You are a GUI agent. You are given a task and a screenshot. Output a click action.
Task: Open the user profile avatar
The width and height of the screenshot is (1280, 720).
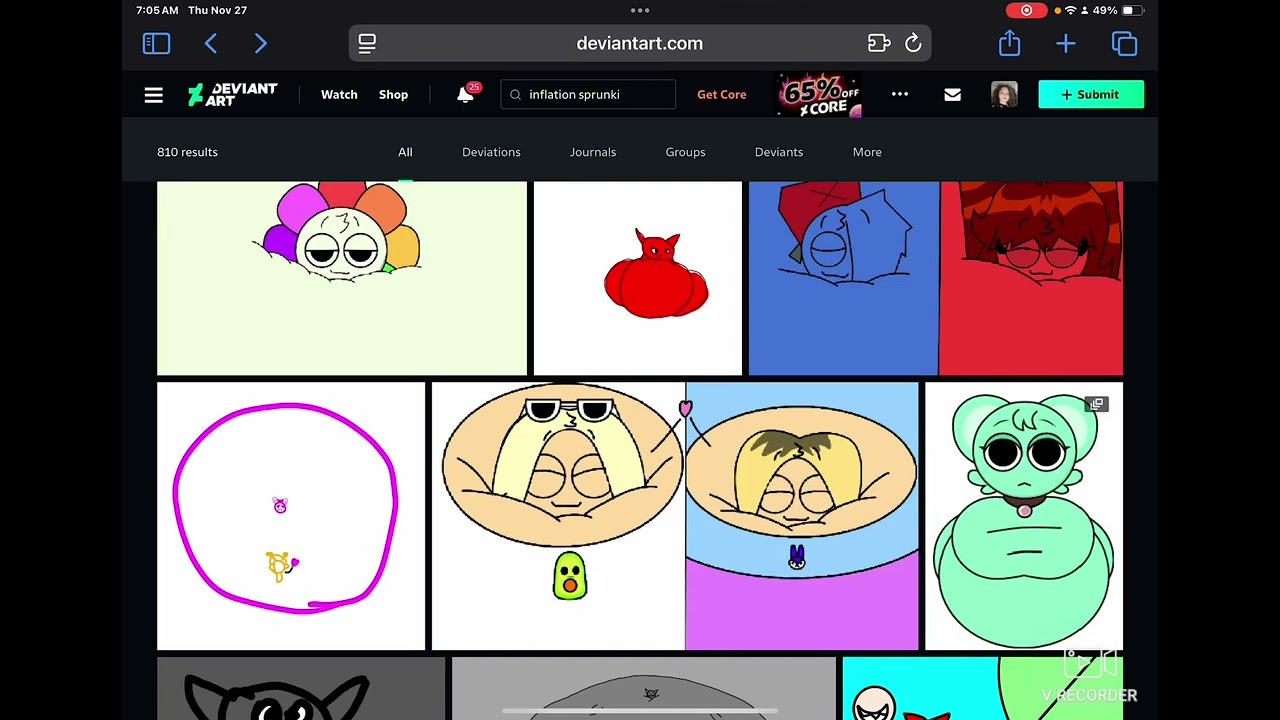pos(1004,94)
